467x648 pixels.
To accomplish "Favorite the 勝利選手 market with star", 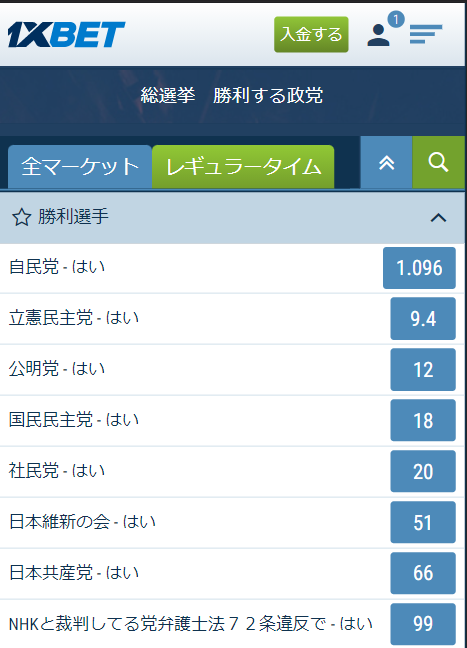I will [x=21, y=217].
